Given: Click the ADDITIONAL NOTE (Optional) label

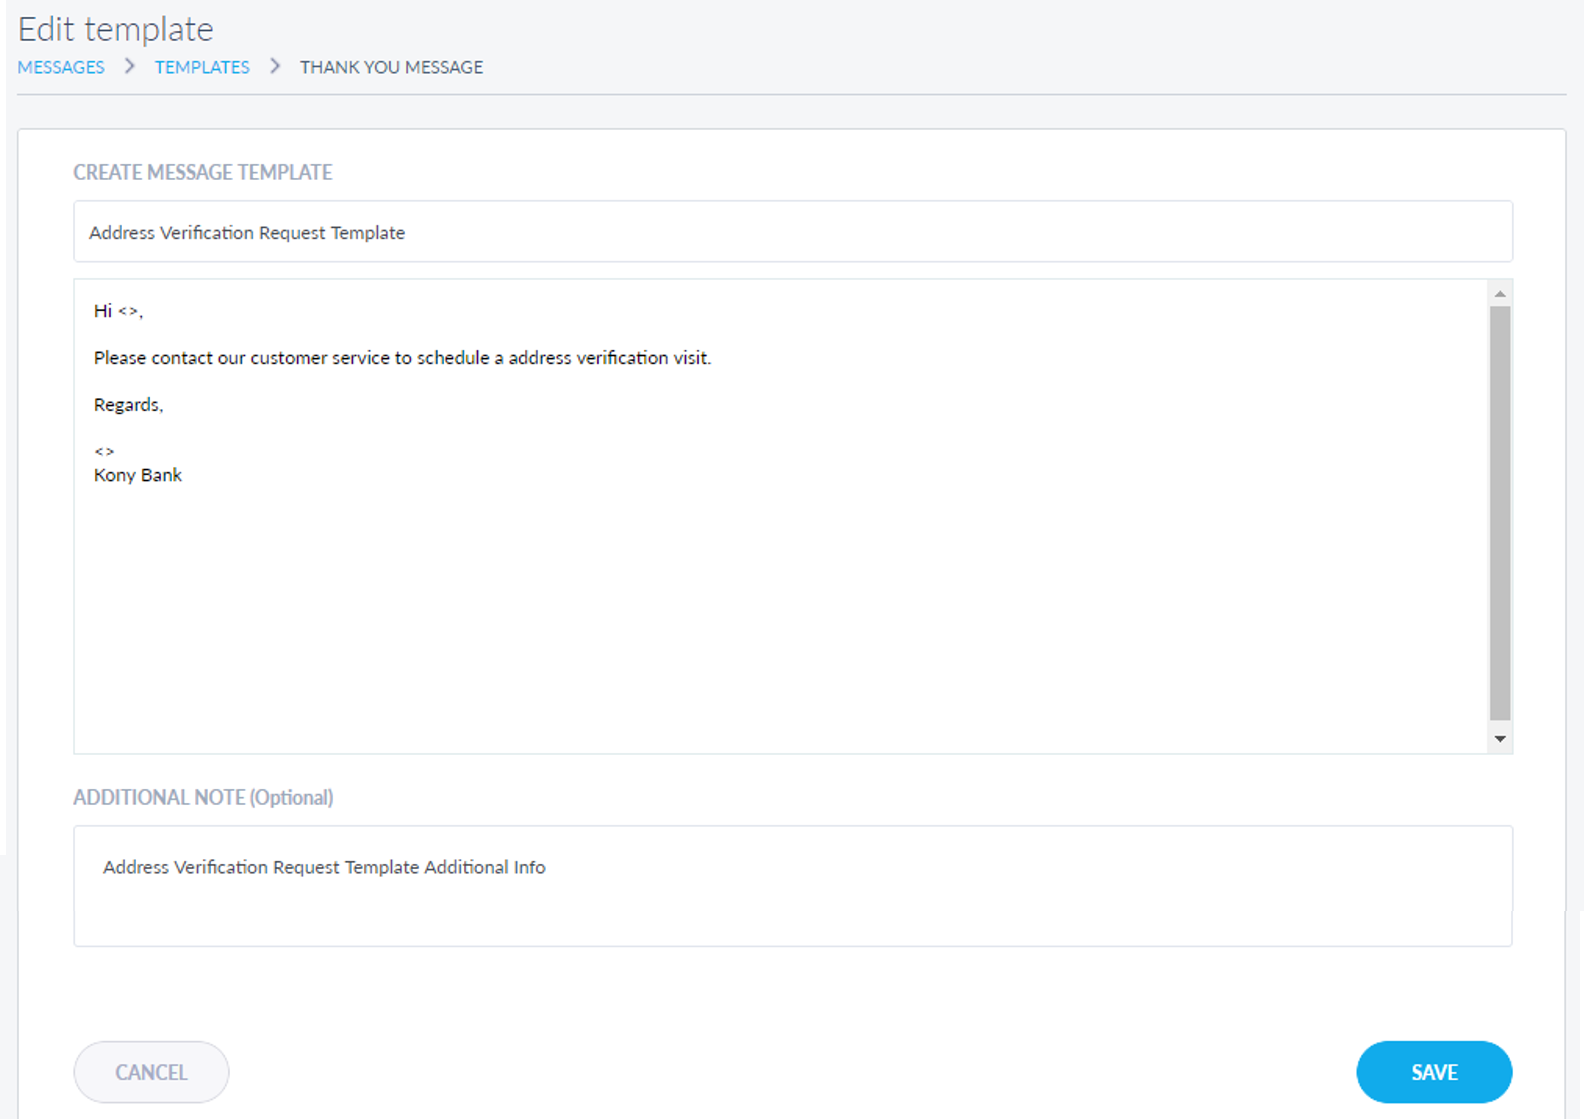Looking at the screenshot, I should coord(203,797).
